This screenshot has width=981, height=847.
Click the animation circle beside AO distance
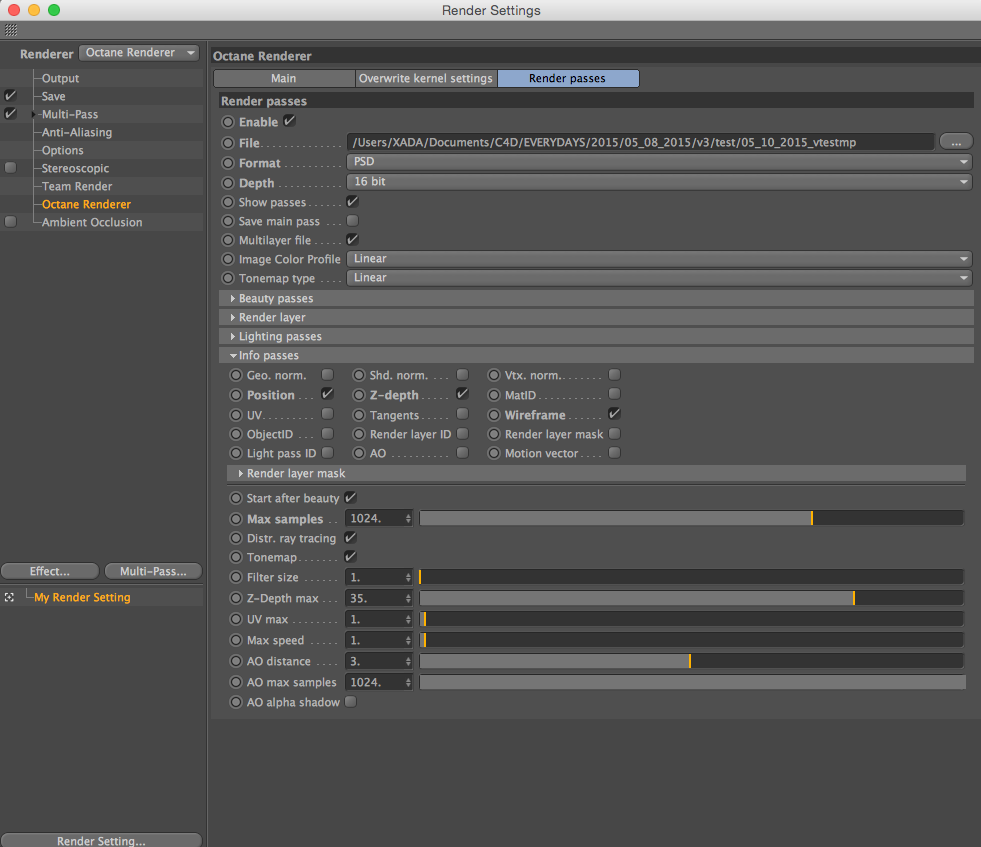click(x=235, y=661)
